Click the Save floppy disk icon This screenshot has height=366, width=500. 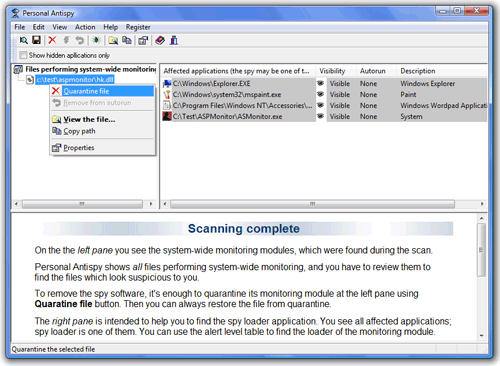36,40
